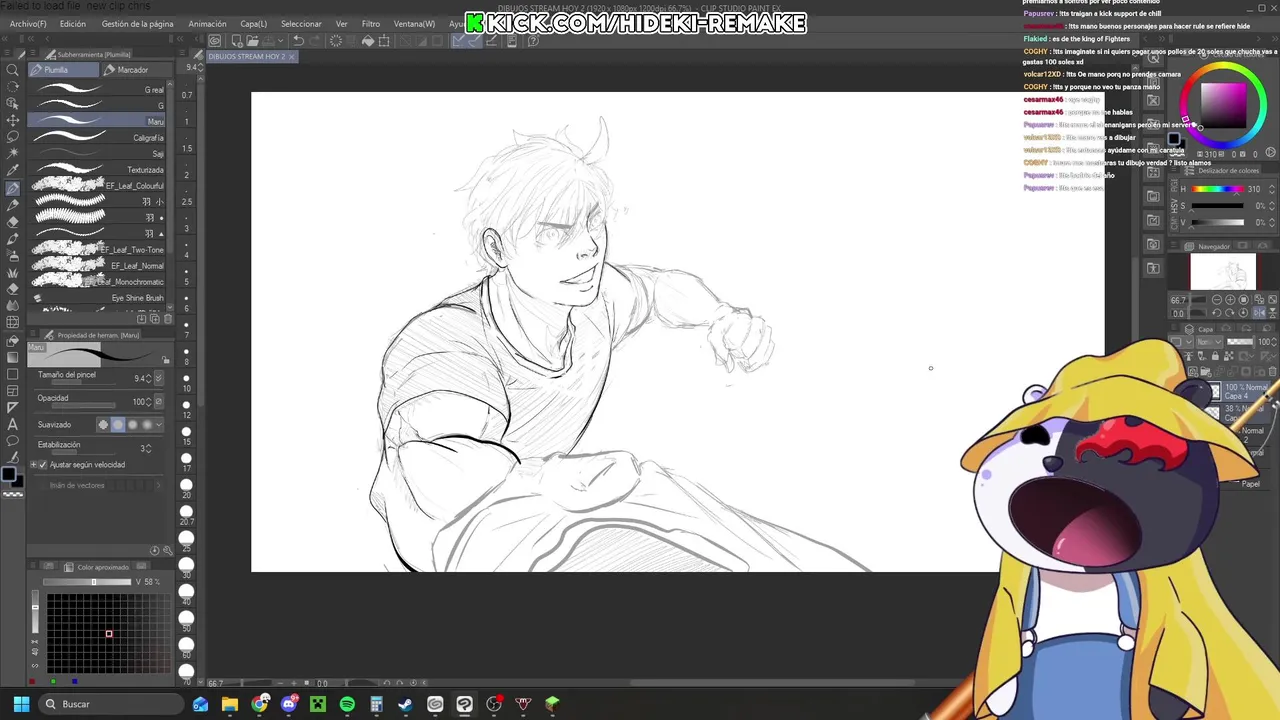Switch to the Marcador sub tool group
The image size is (1280, 720).
pos(135,70)
